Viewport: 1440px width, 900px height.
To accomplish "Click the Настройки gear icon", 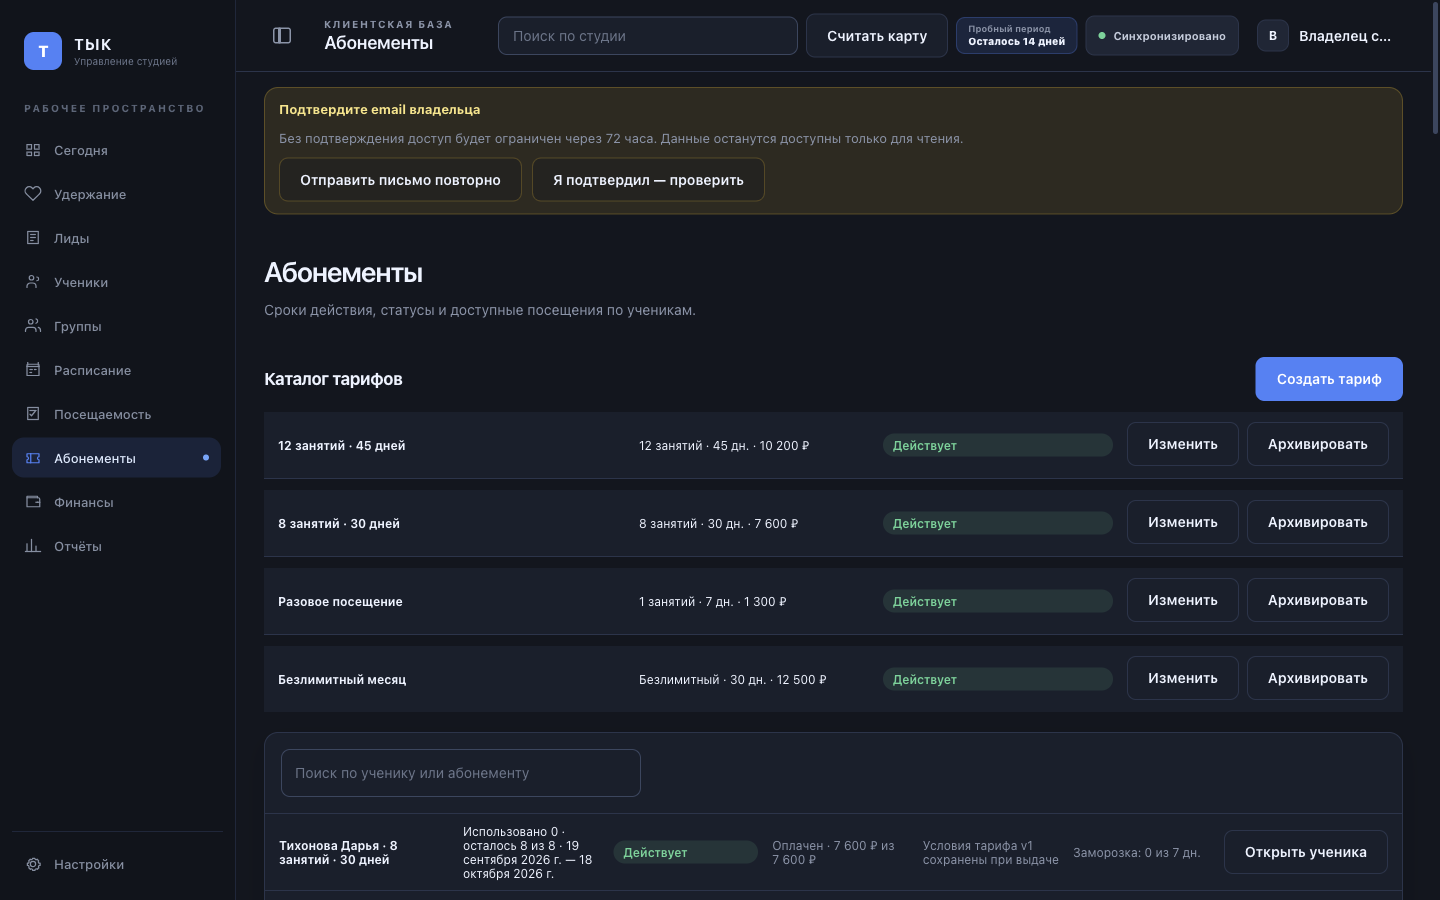I will pos(33,864).
